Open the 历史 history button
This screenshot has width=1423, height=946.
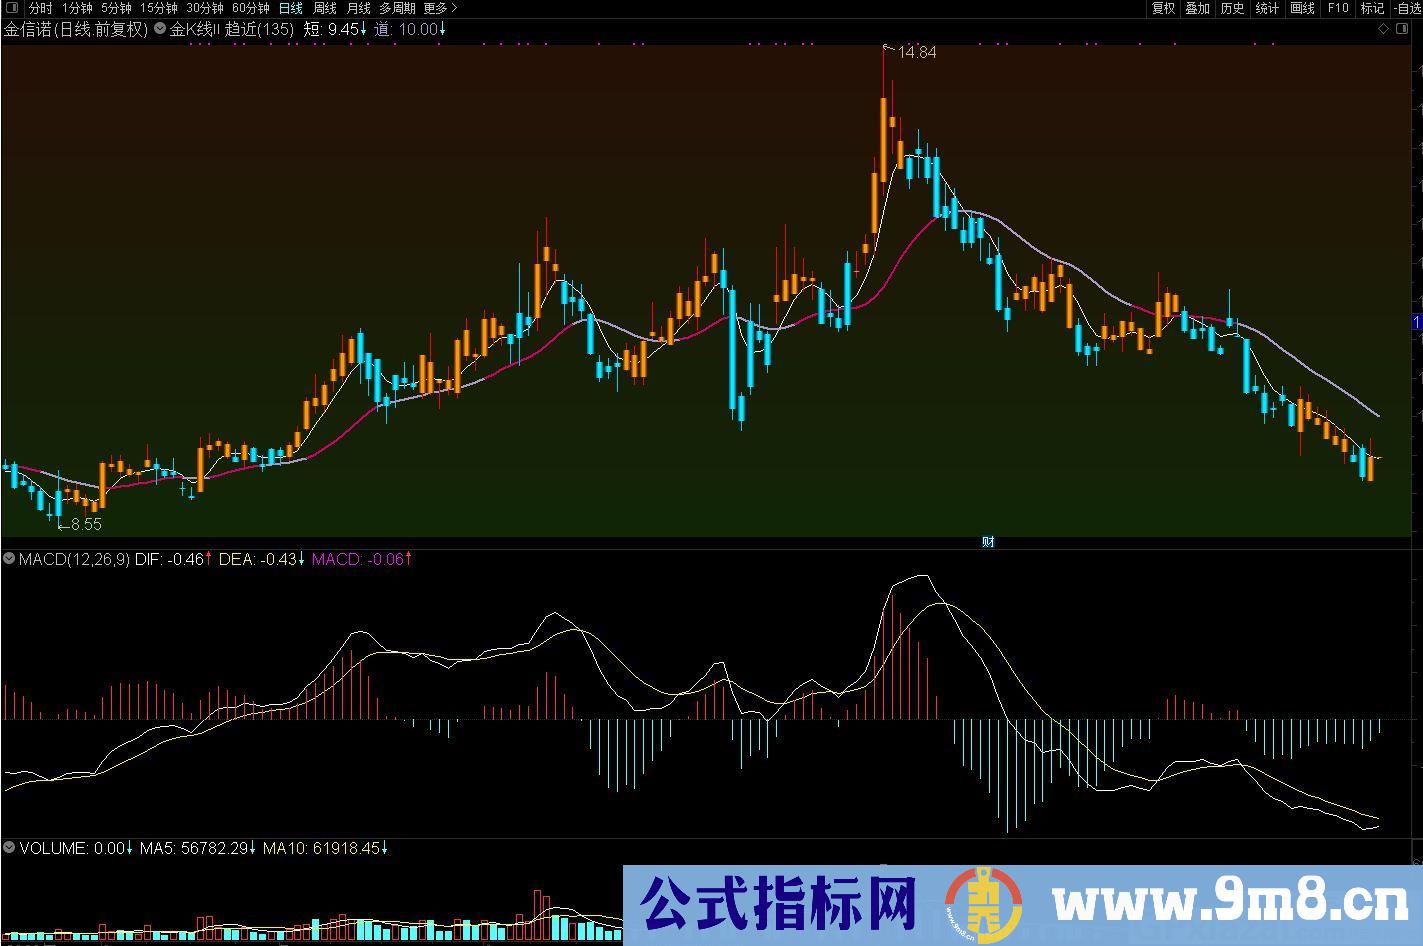pyautogui.click(x=1232, y=8)
